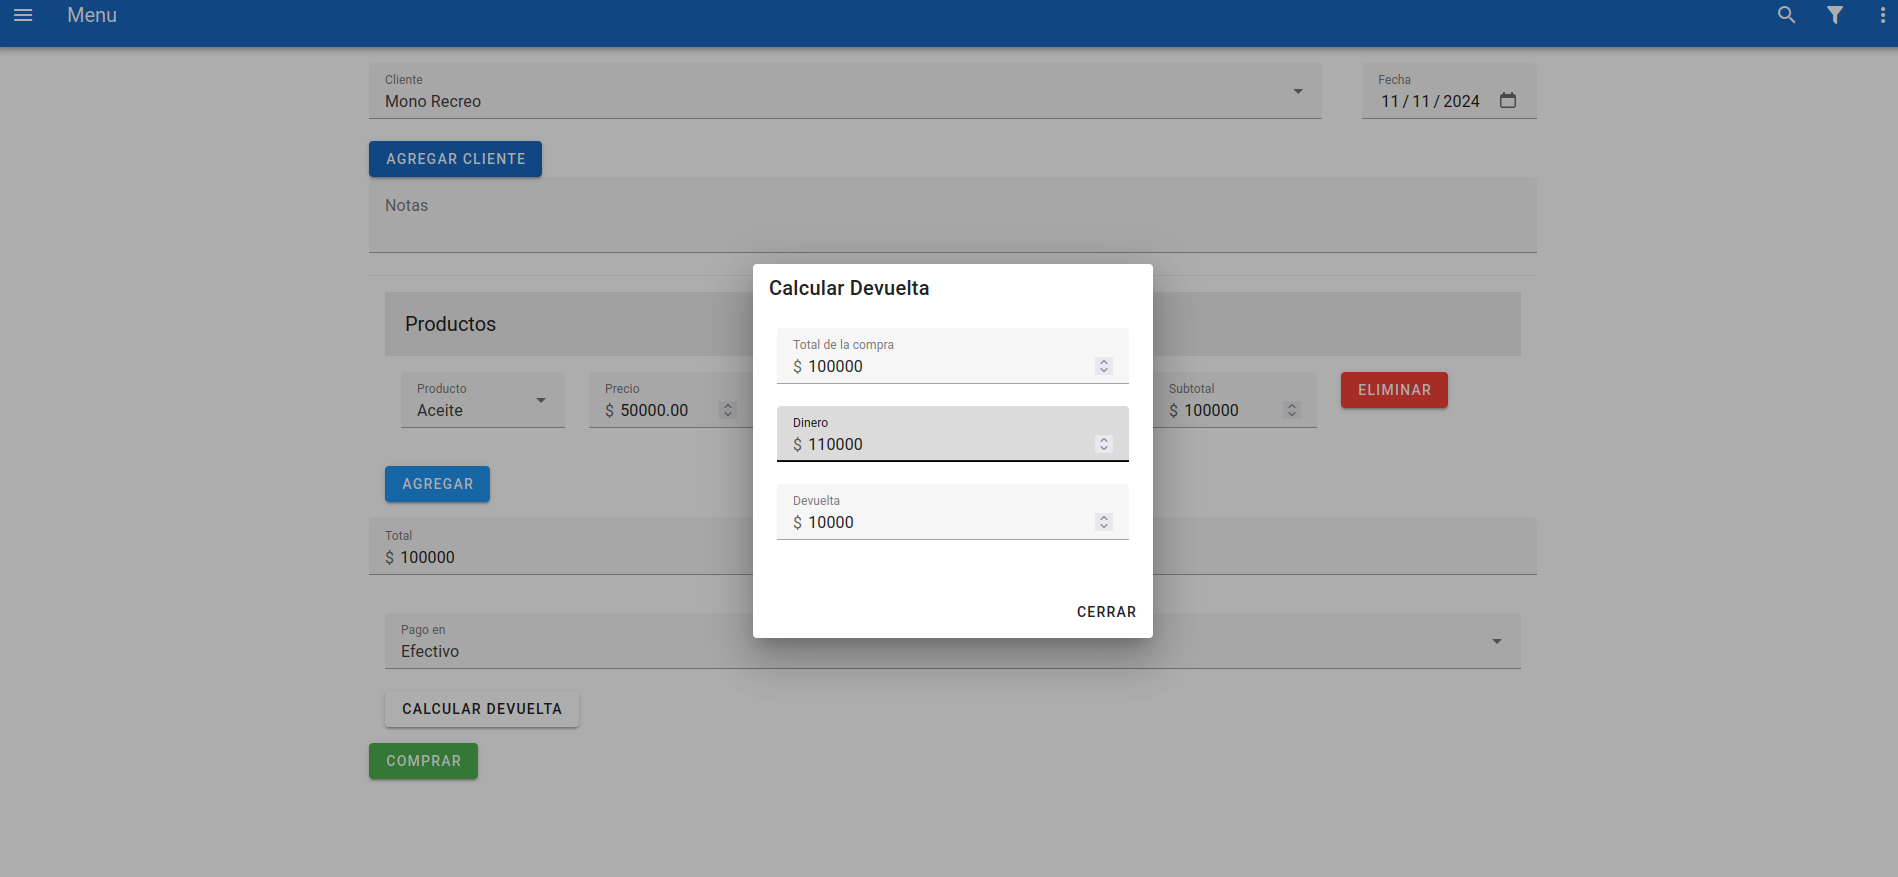Expand the Pago en dropdown arrow
1898x877 pixels.
click(x=1497, y=642)
